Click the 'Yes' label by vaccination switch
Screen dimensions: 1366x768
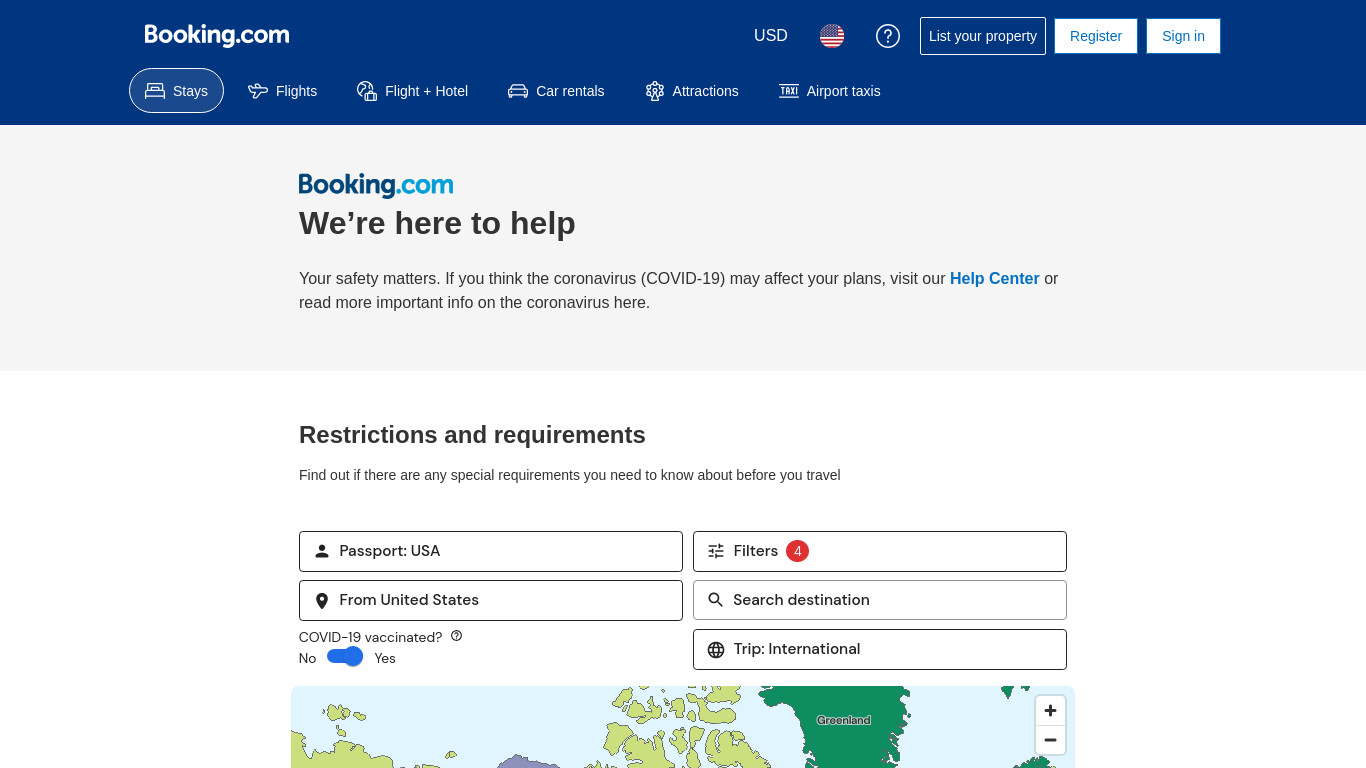tap(385, 658)
